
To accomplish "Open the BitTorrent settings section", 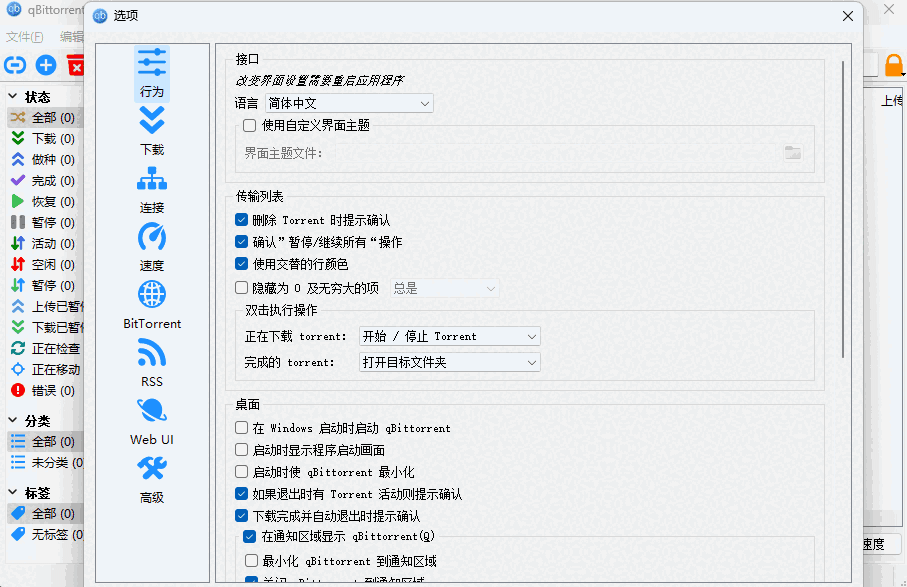I will tap(152, 305).
